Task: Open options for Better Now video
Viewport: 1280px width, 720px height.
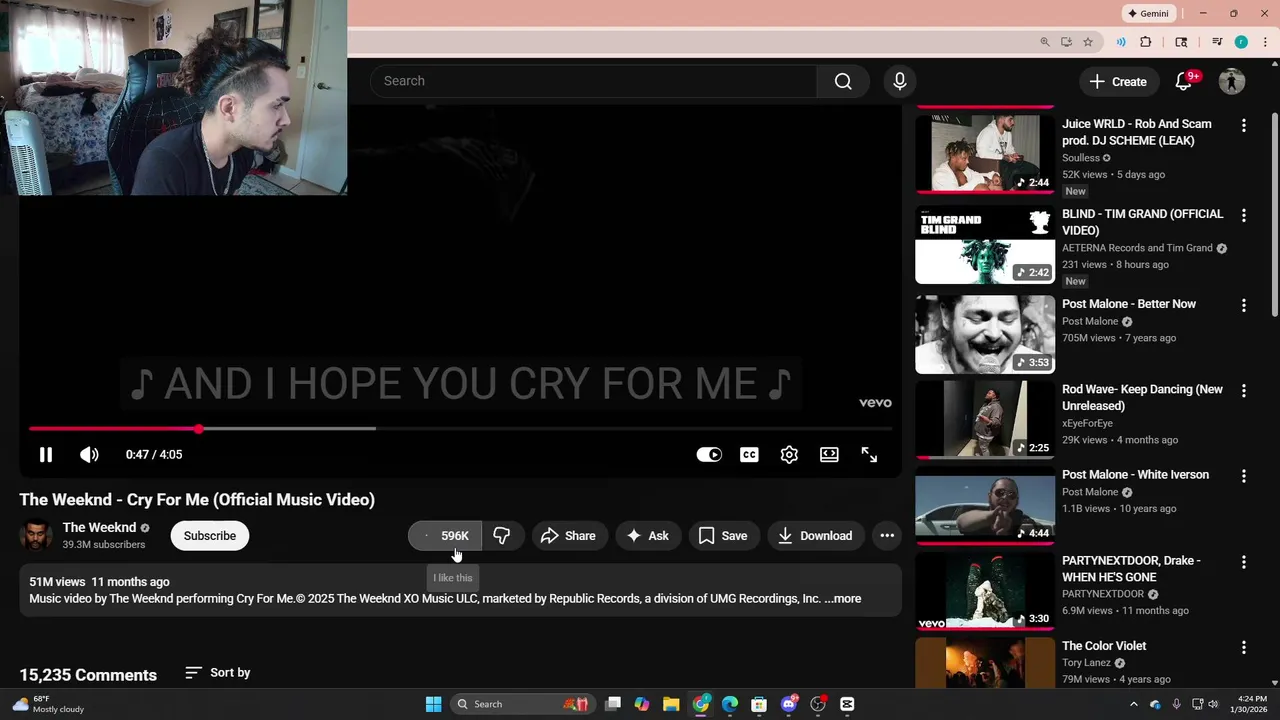Action: point(1244,306)
